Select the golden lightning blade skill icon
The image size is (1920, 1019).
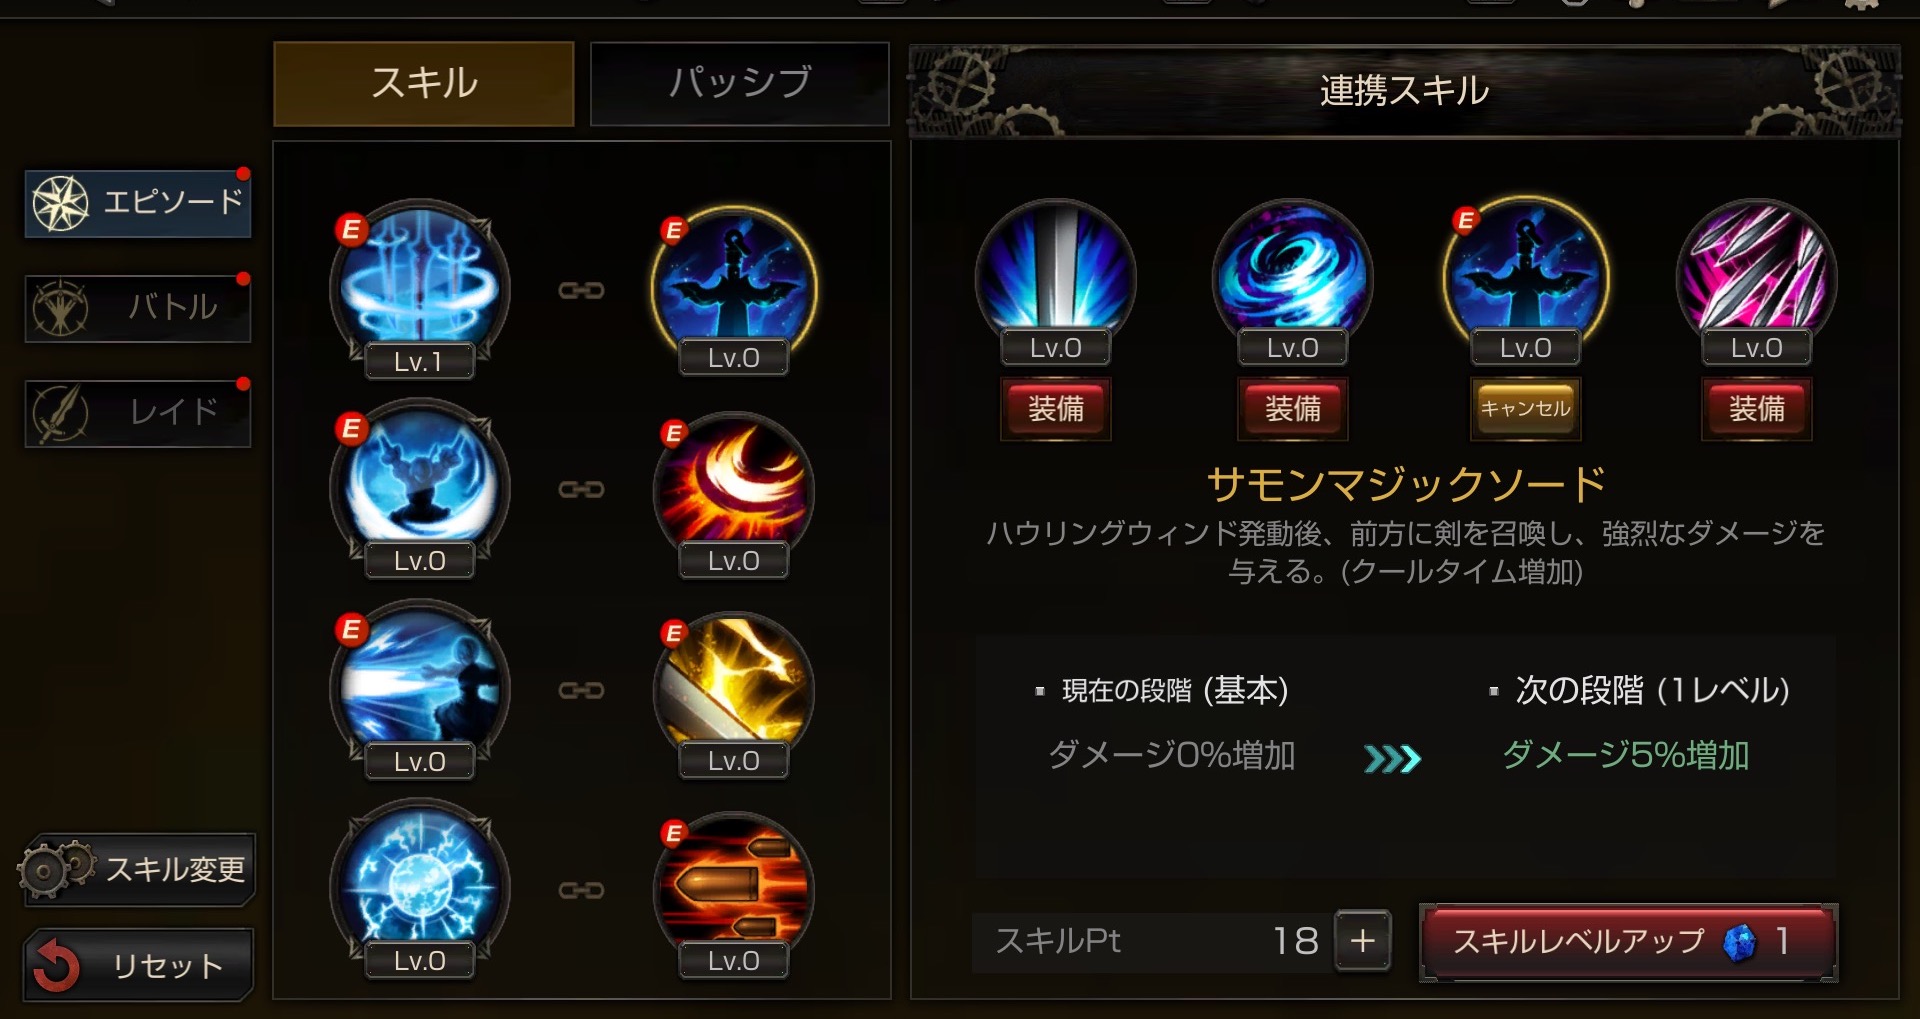click(734, 690)
